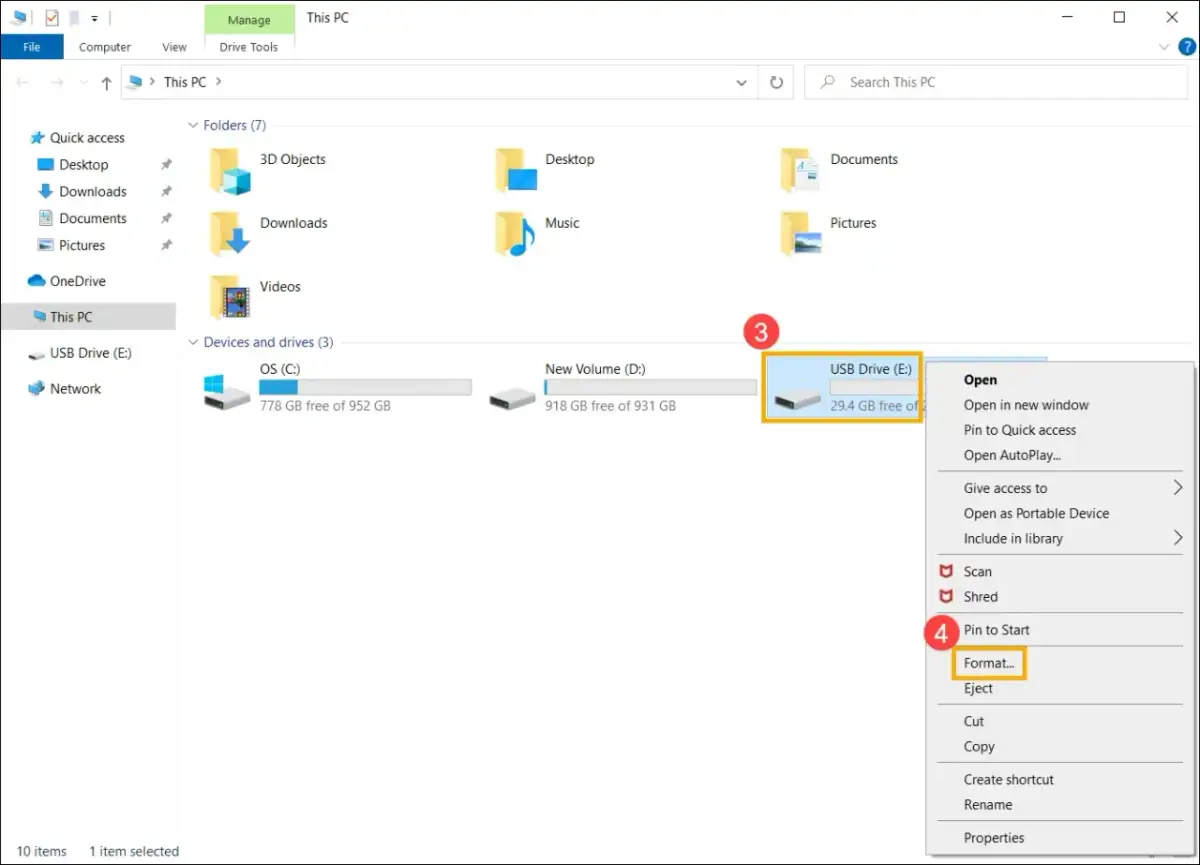Select Eject in the context menu
The width and height of the screenshot is (1200, 865).
tap(977, 688)
